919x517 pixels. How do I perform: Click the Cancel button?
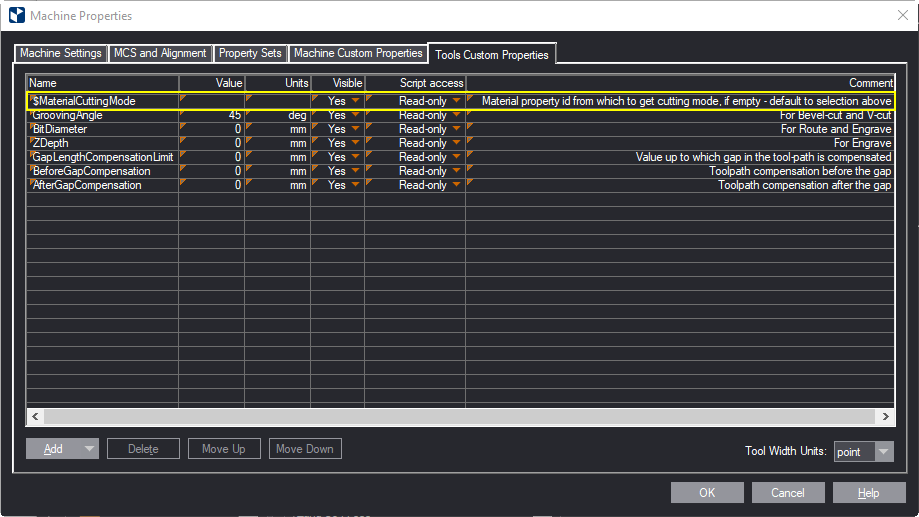[x=788, y=492]
